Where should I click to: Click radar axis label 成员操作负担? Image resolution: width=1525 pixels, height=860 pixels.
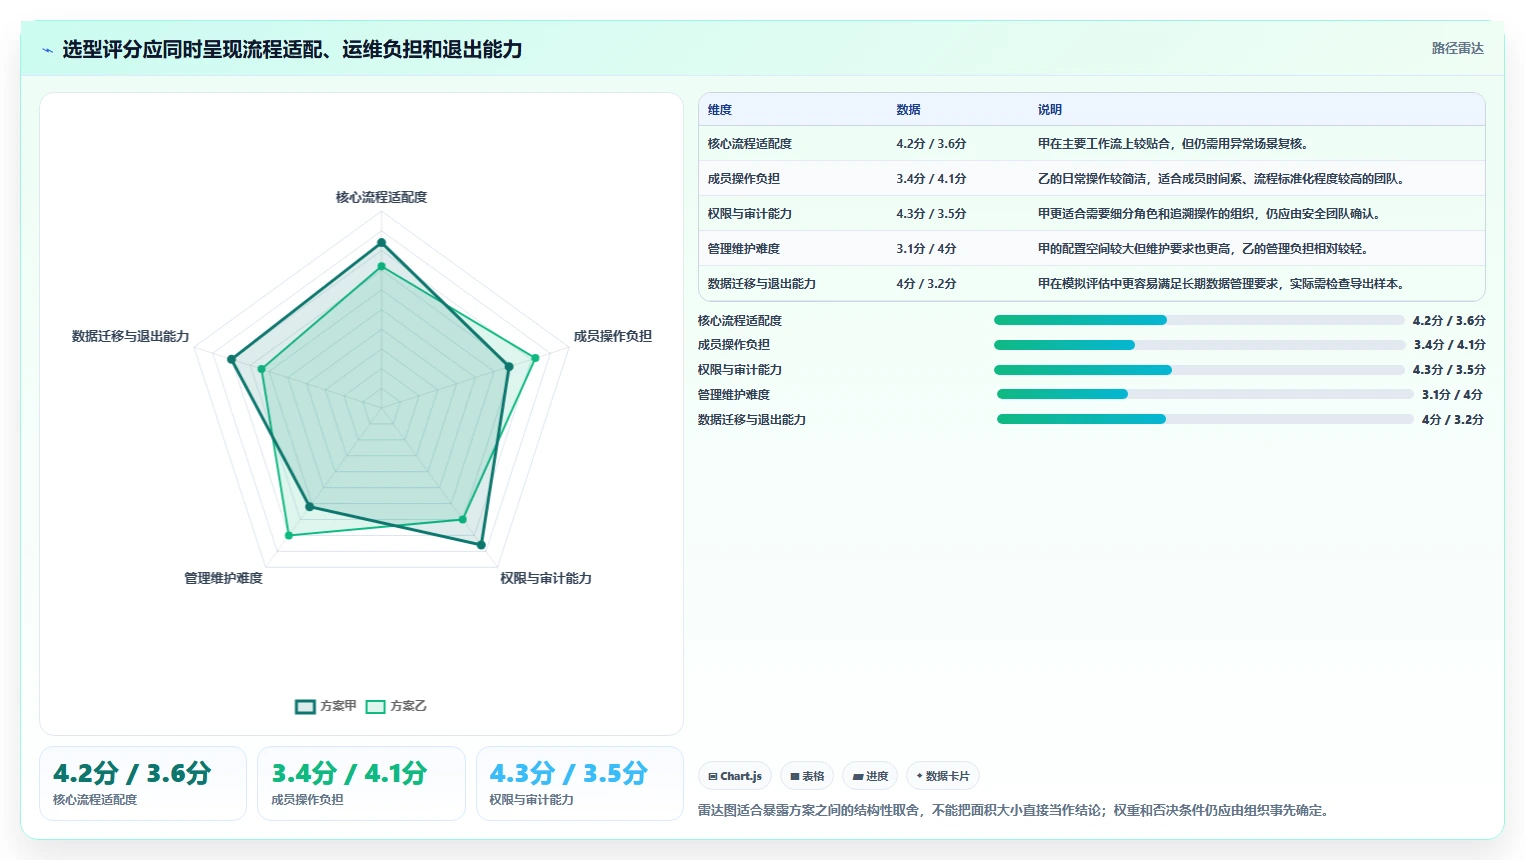612,336
